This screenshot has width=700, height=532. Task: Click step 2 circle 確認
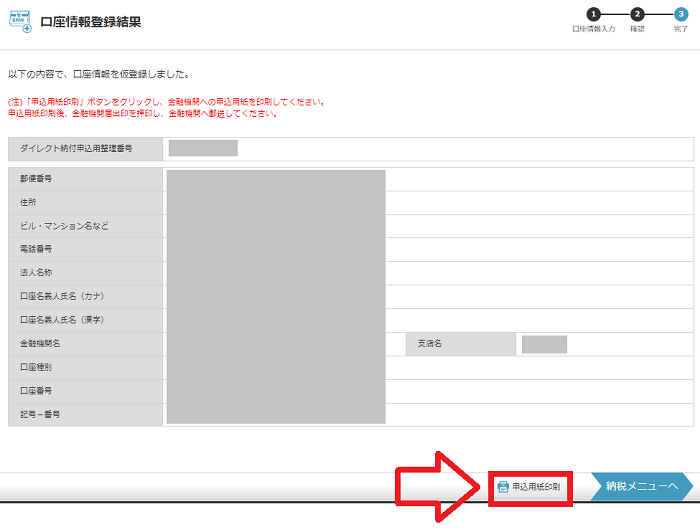(637, 15)
